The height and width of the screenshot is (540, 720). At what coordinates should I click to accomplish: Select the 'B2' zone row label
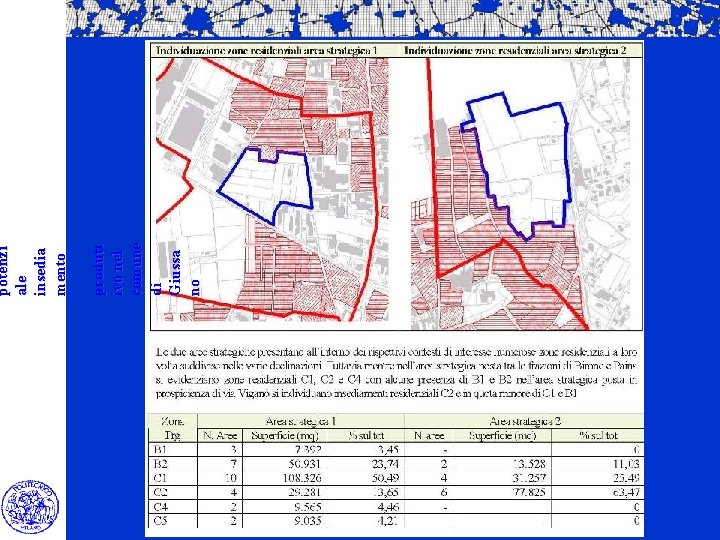[161, 464]
